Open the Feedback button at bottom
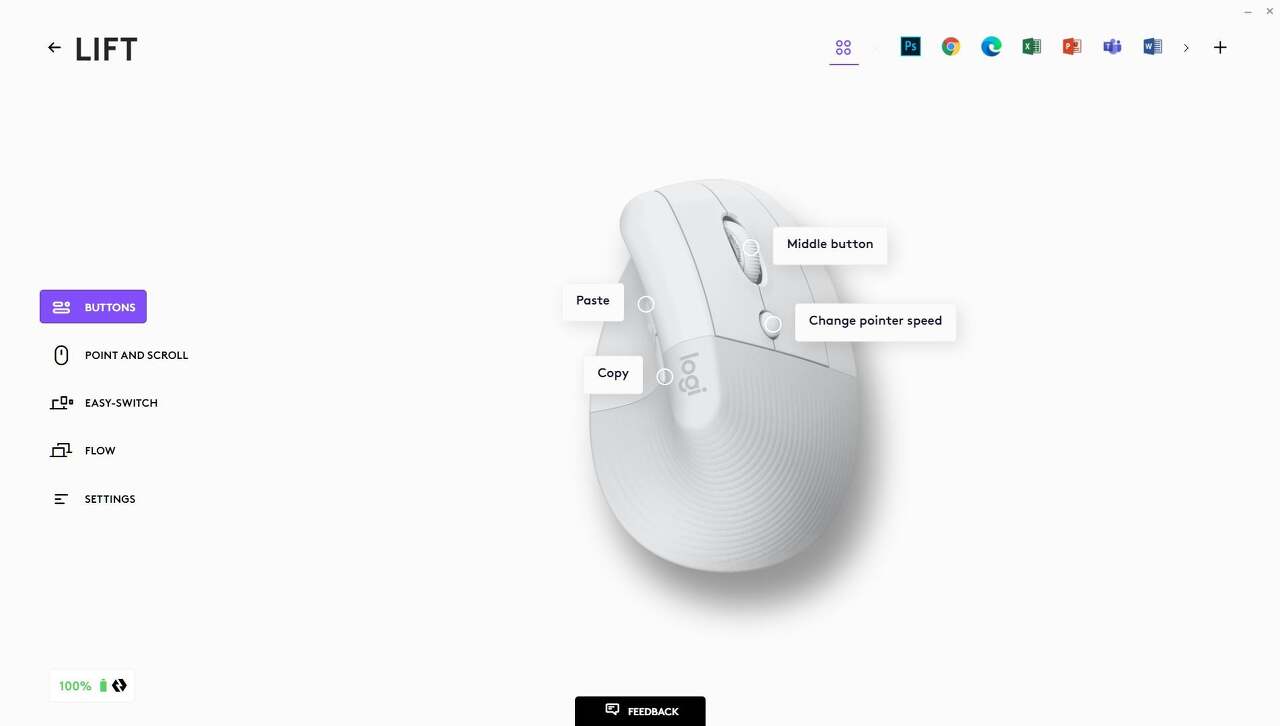Viewport: 1280px width, 726px height. pyautogui.click(x=640, y=711)
